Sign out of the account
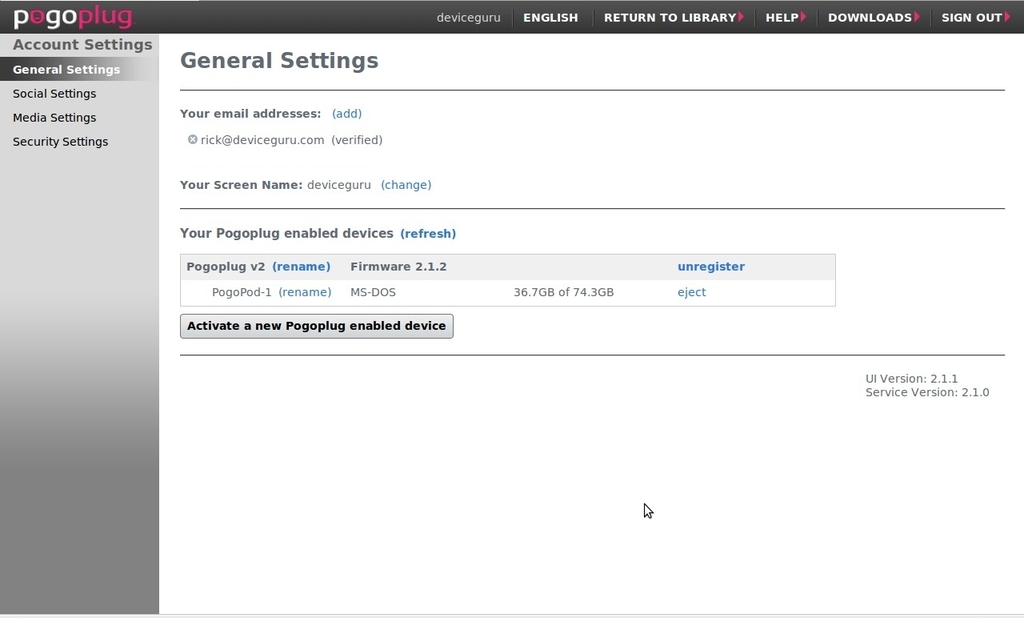Viewport: 1024px width, 618px height. click(x=975, y=18)
